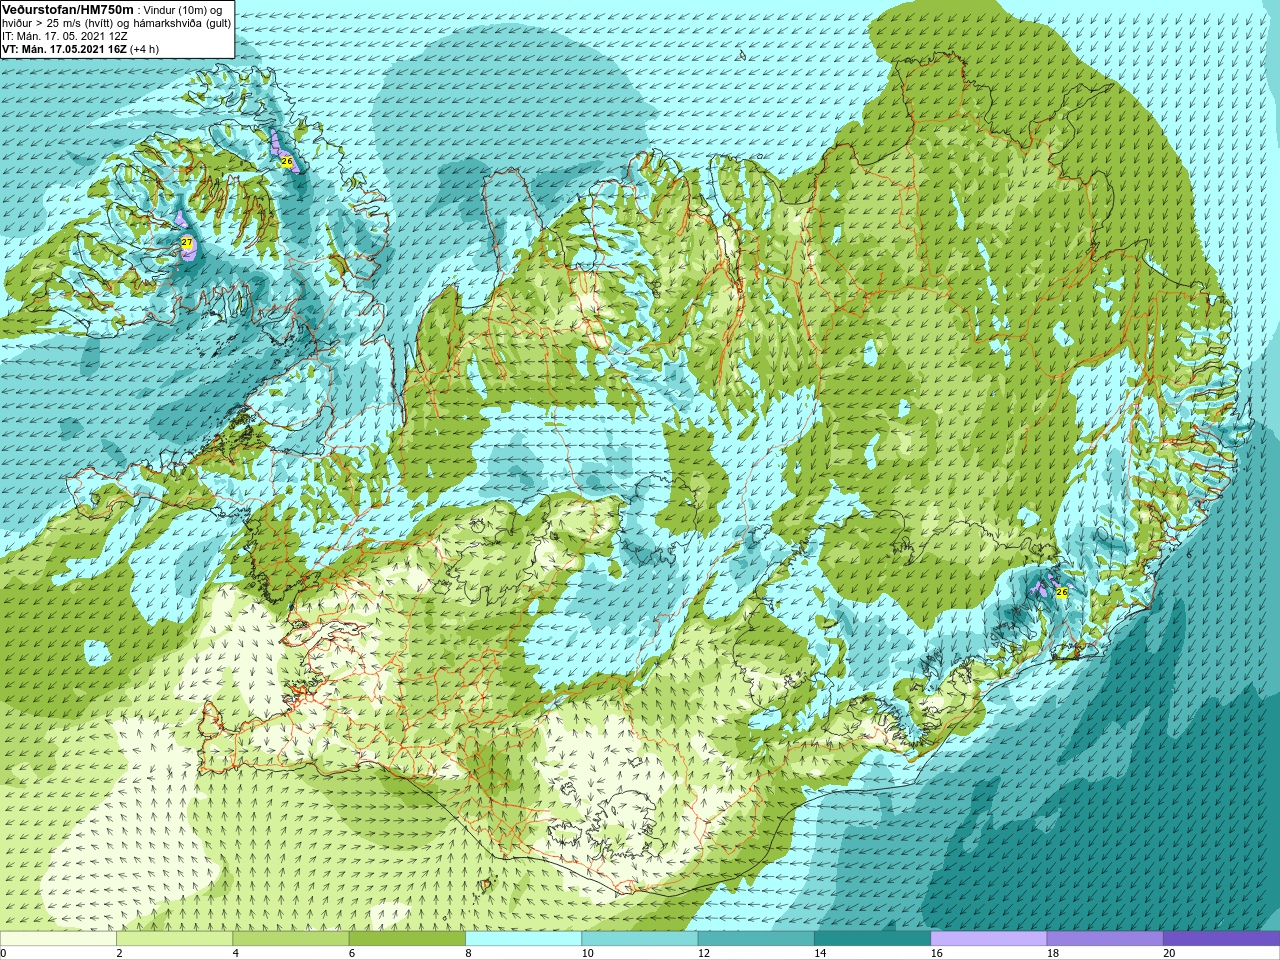Screen dimensions: 1280x960
Task: Click the legend scale number 12
Action: [704, 953]
